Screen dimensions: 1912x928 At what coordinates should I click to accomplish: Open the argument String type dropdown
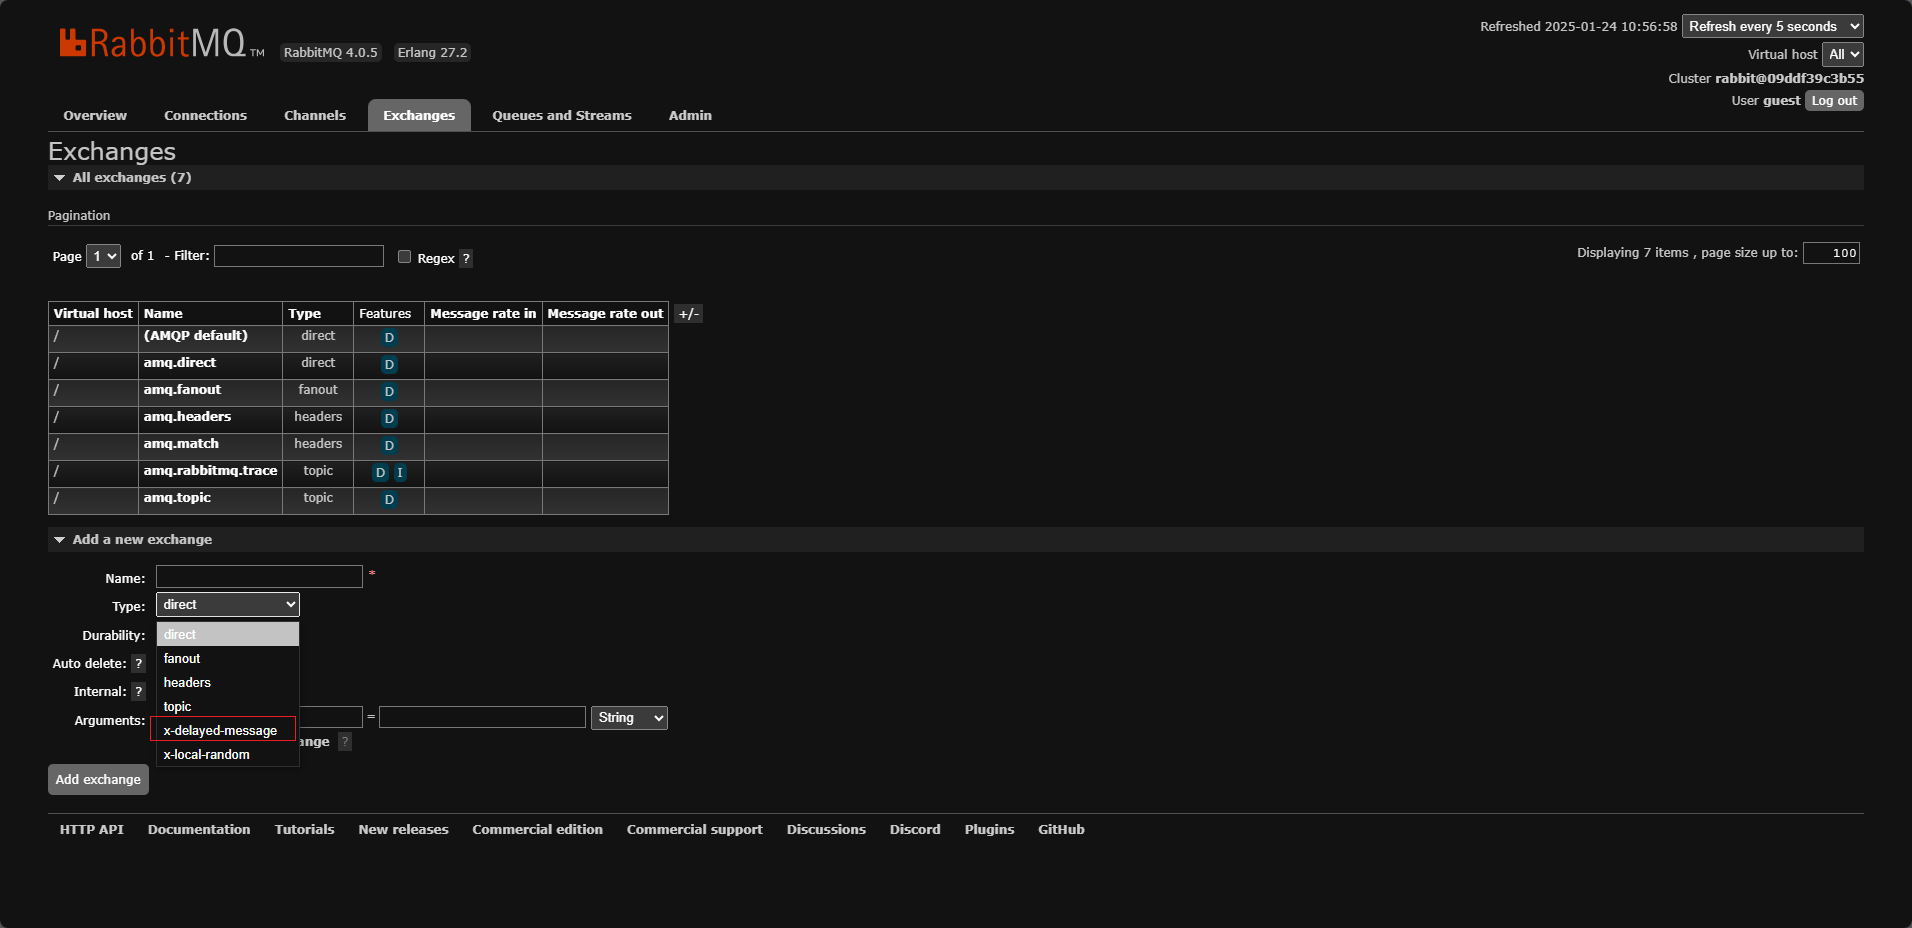(x=629, y=718)
